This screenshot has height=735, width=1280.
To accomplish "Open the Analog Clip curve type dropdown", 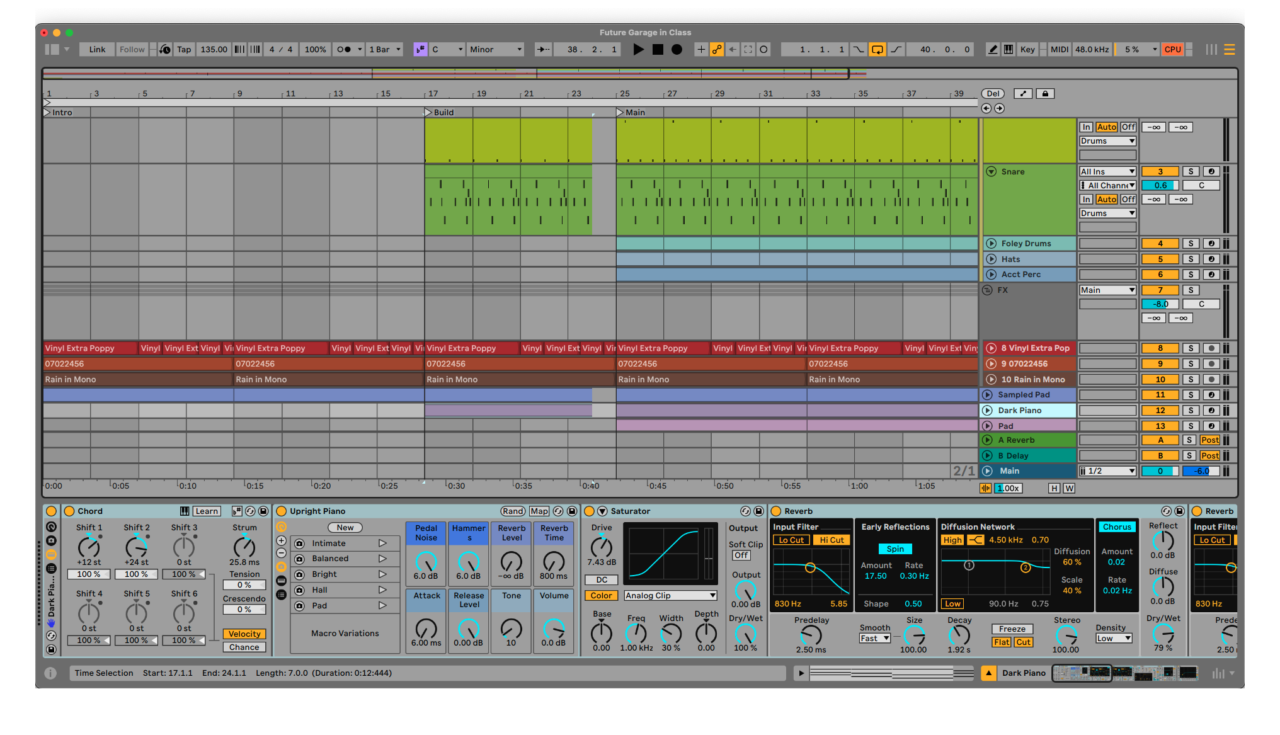I will pyautogui.click(x=670, y=596).
